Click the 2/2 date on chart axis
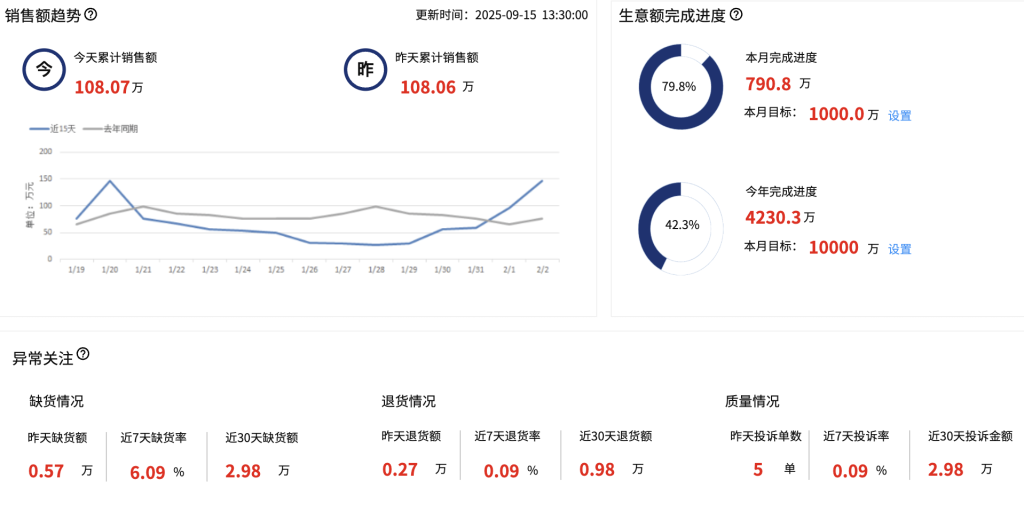This screenshot has height=519, width=1024. (x=542, y=270)
